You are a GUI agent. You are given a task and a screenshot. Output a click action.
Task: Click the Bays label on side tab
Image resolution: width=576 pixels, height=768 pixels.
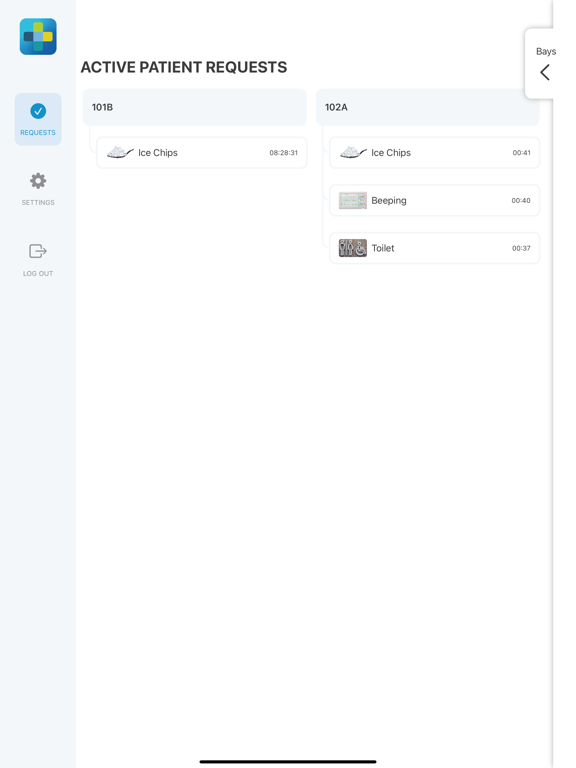546,51
